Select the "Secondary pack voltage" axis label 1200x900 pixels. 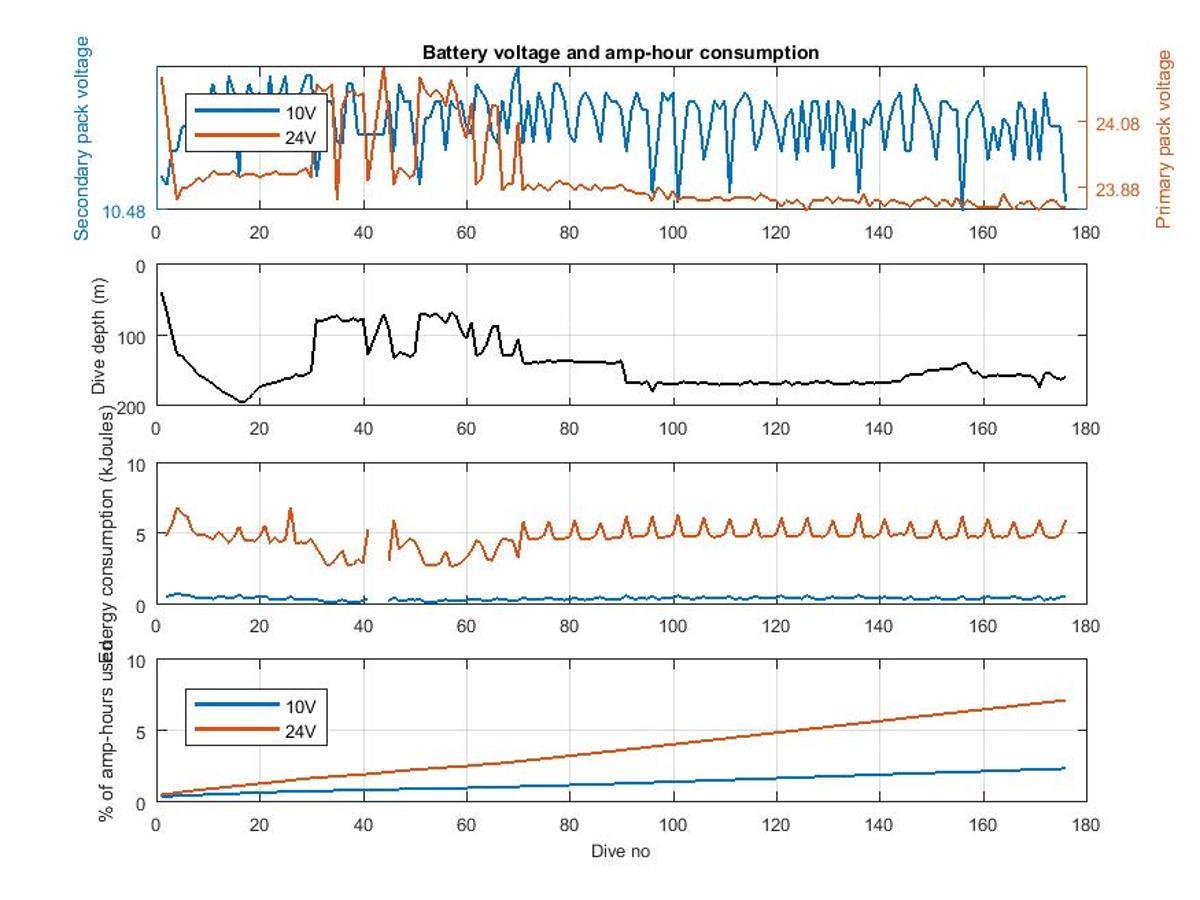(82, 138)
